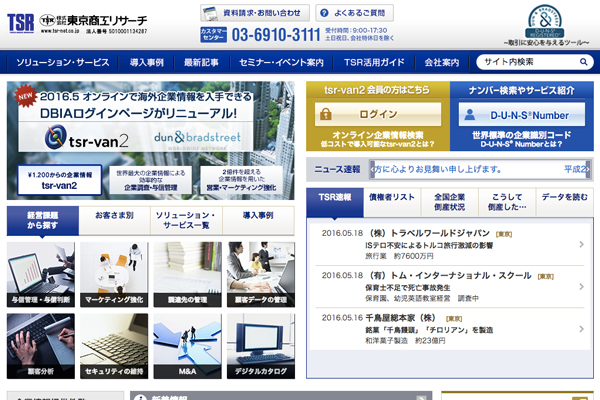
Task: Click the question mark icon beside よくあるご質問
Action: tap(324, 13)
